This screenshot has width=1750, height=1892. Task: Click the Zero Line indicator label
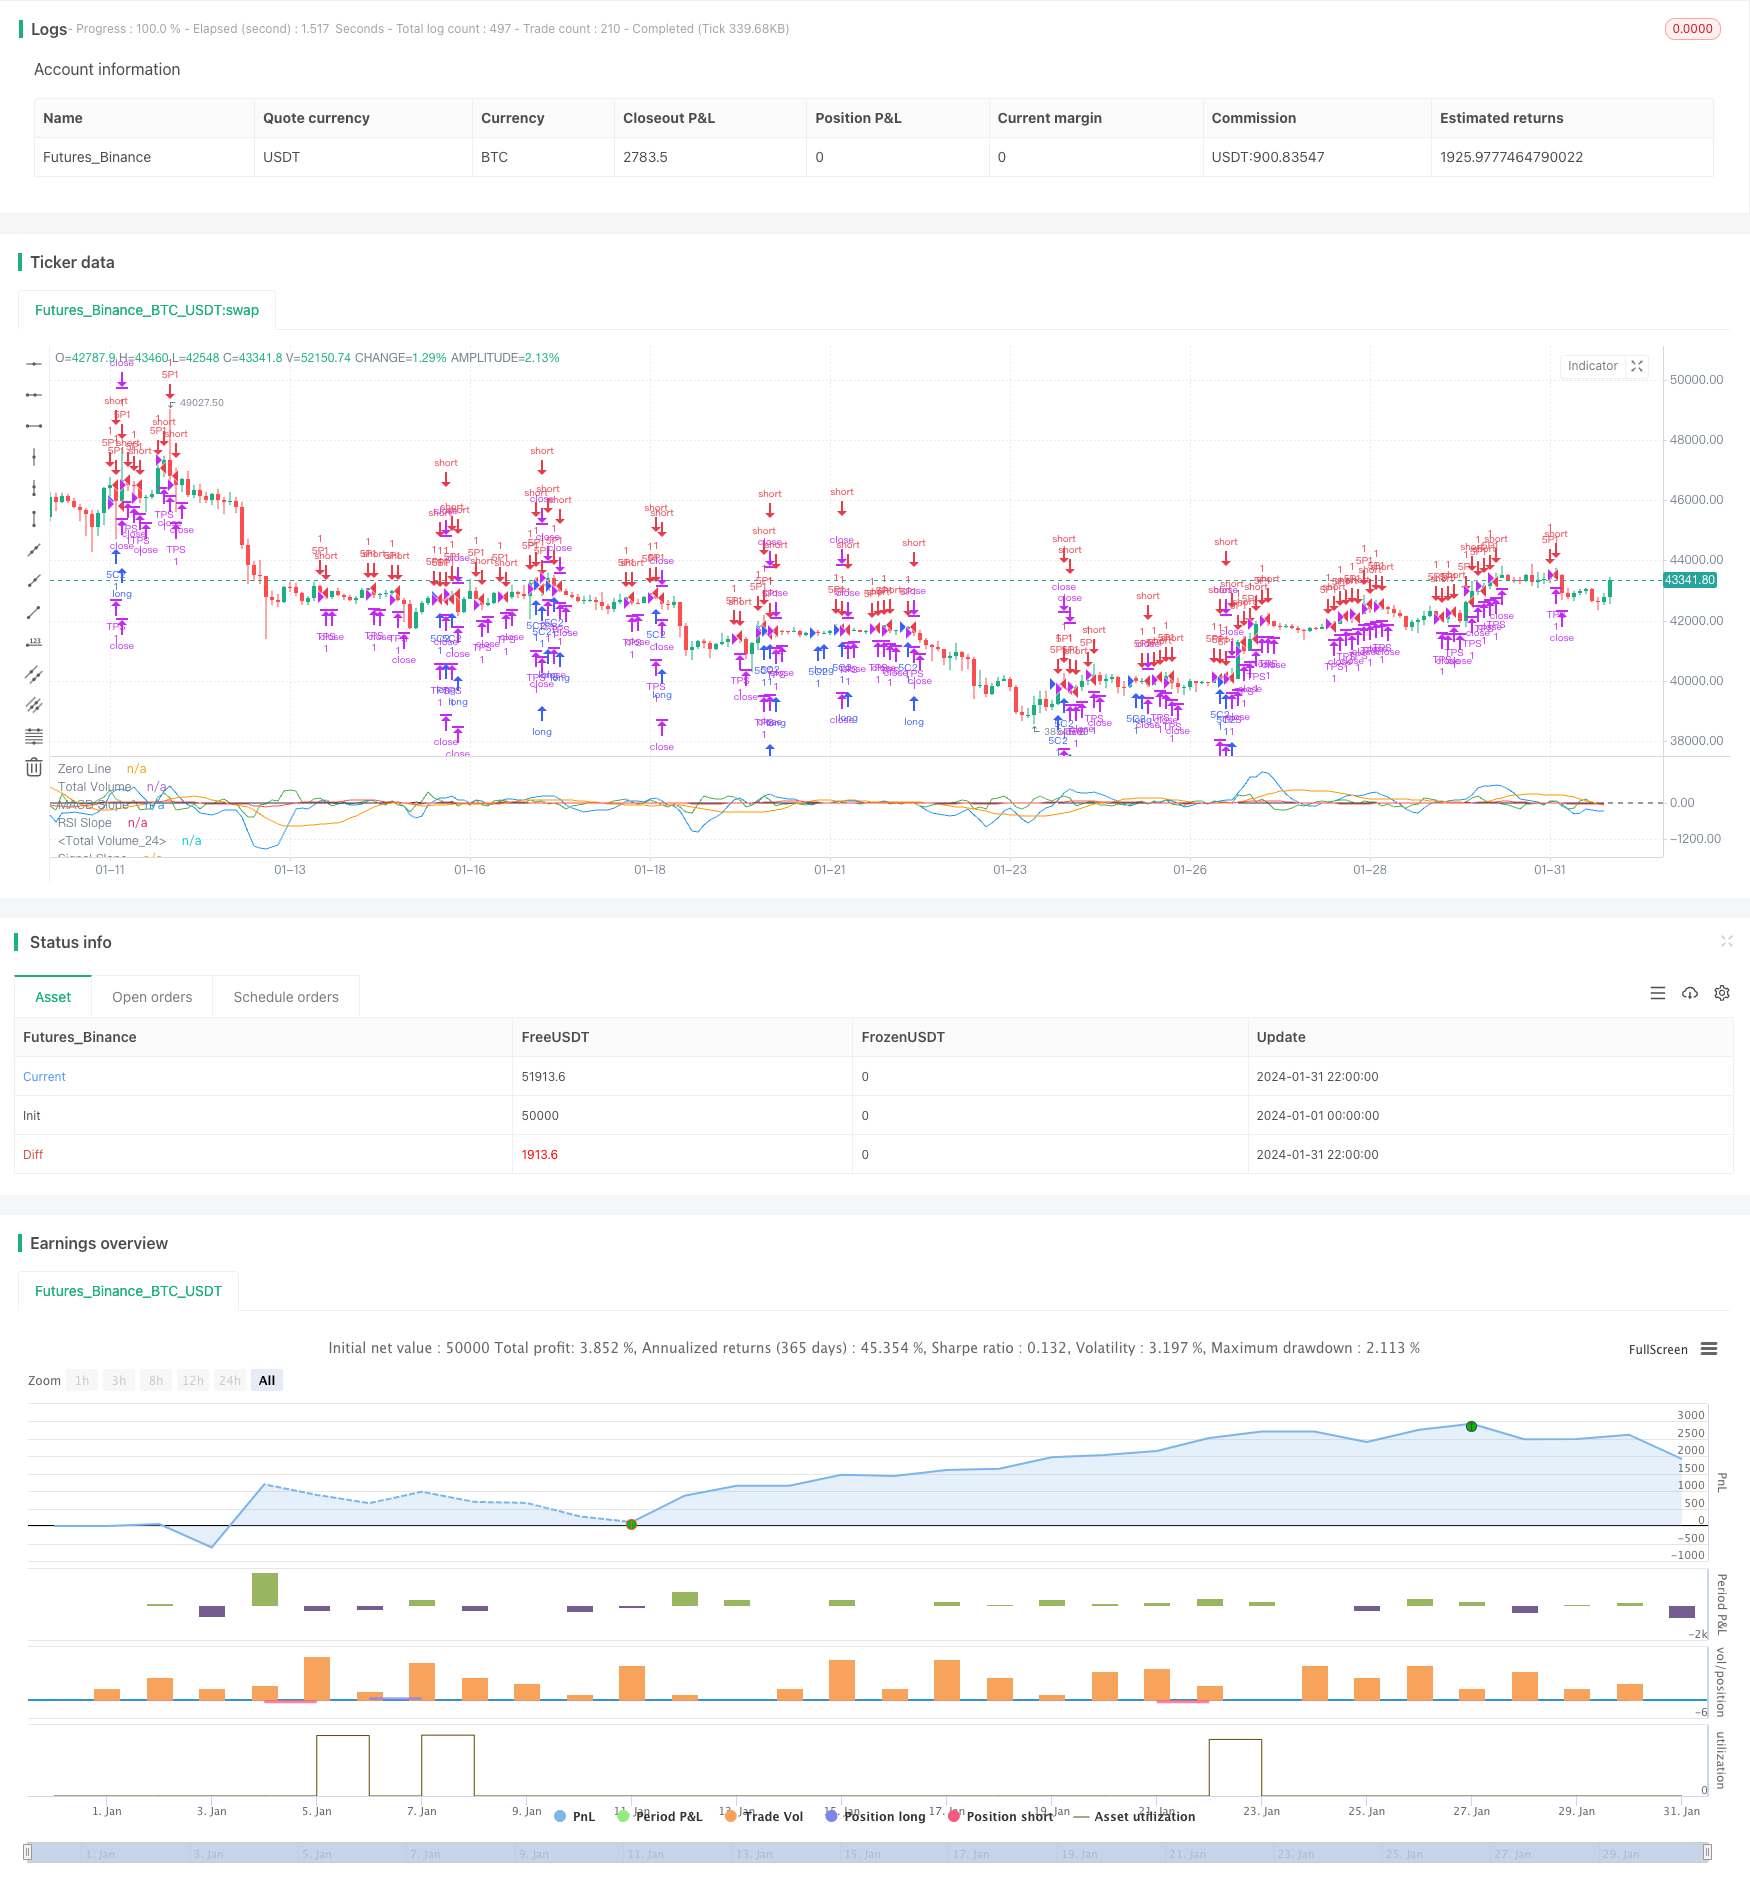[84, 769]
